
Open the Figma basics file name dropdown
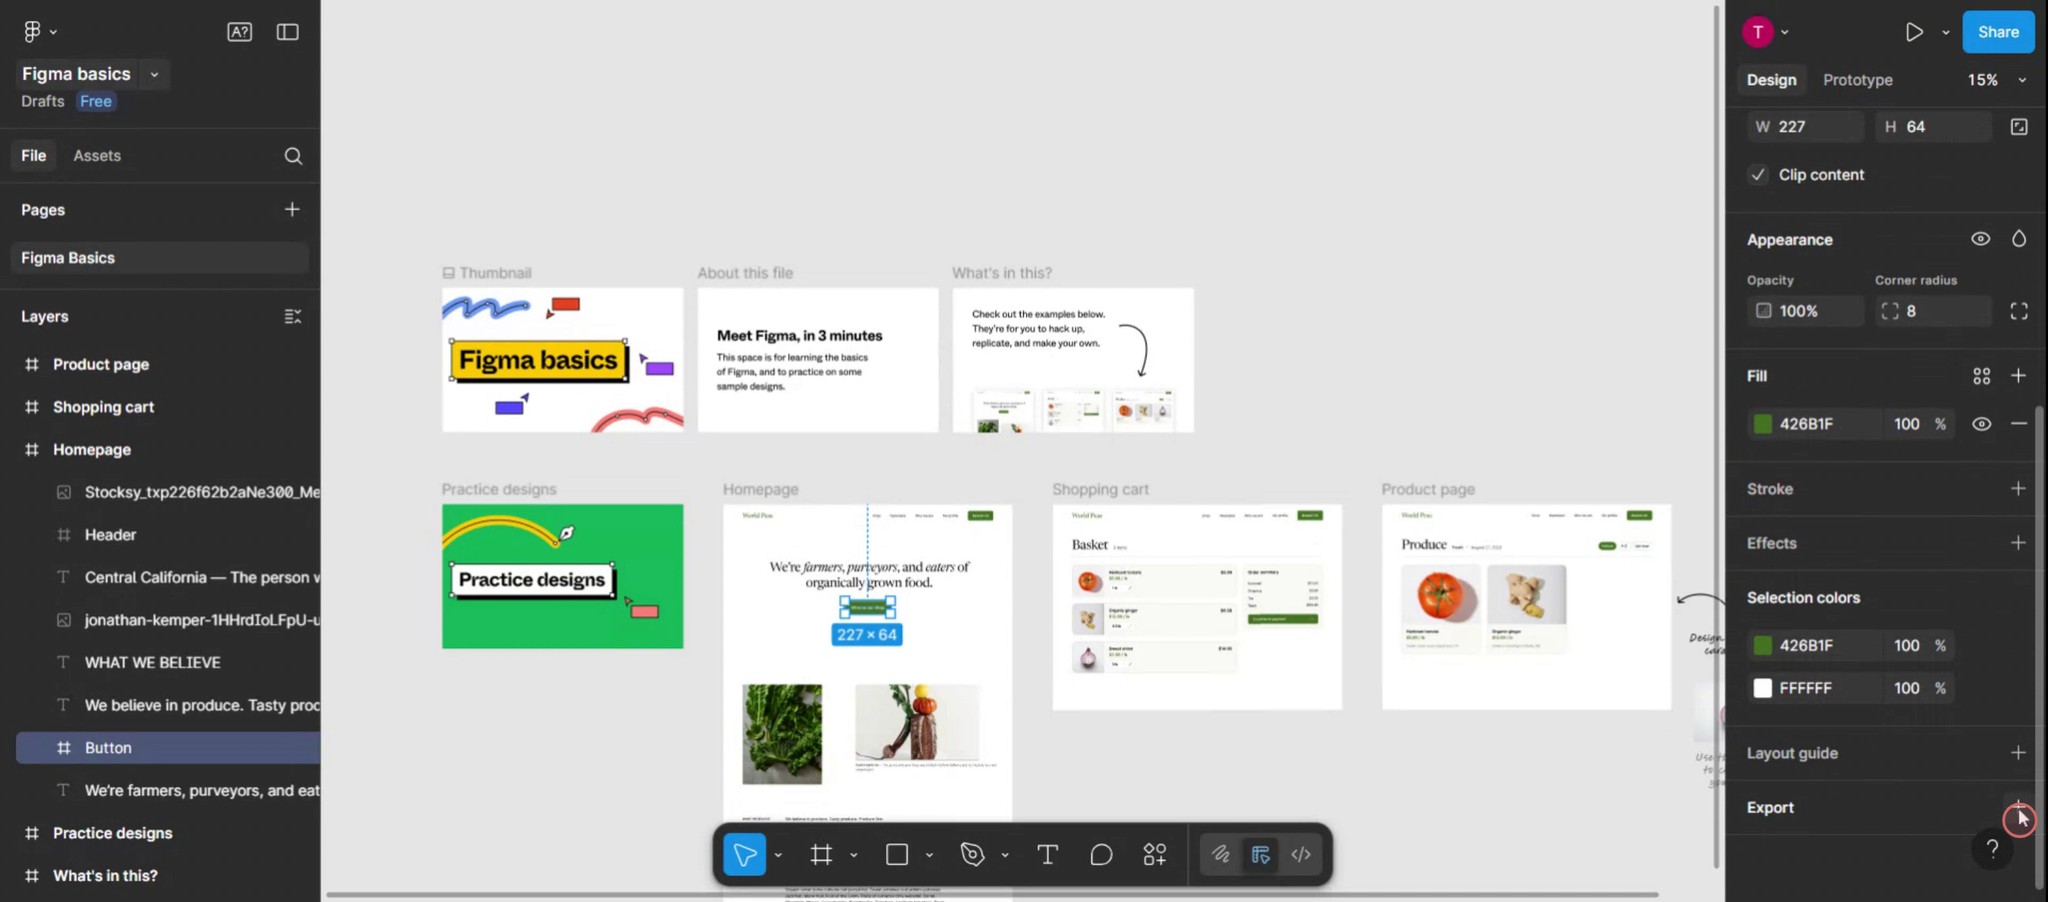154,73
